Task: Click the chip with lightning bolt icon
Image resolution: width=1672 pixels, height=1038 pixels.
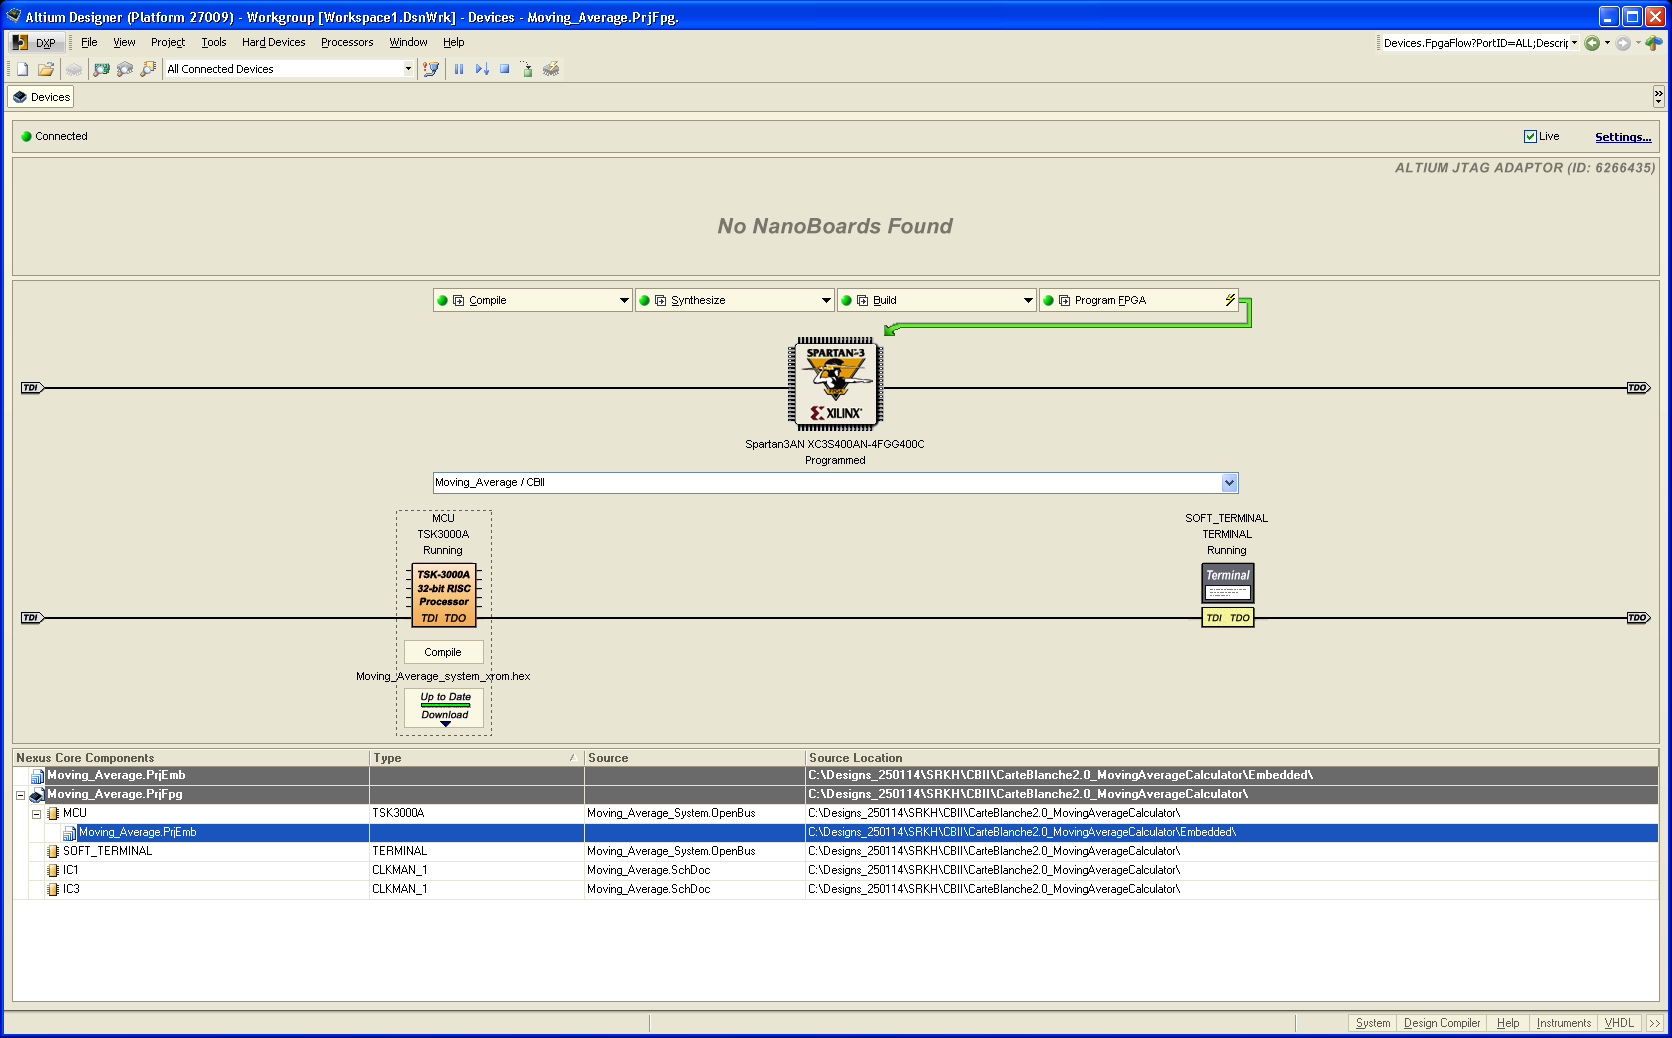Action: click(551, 69)
